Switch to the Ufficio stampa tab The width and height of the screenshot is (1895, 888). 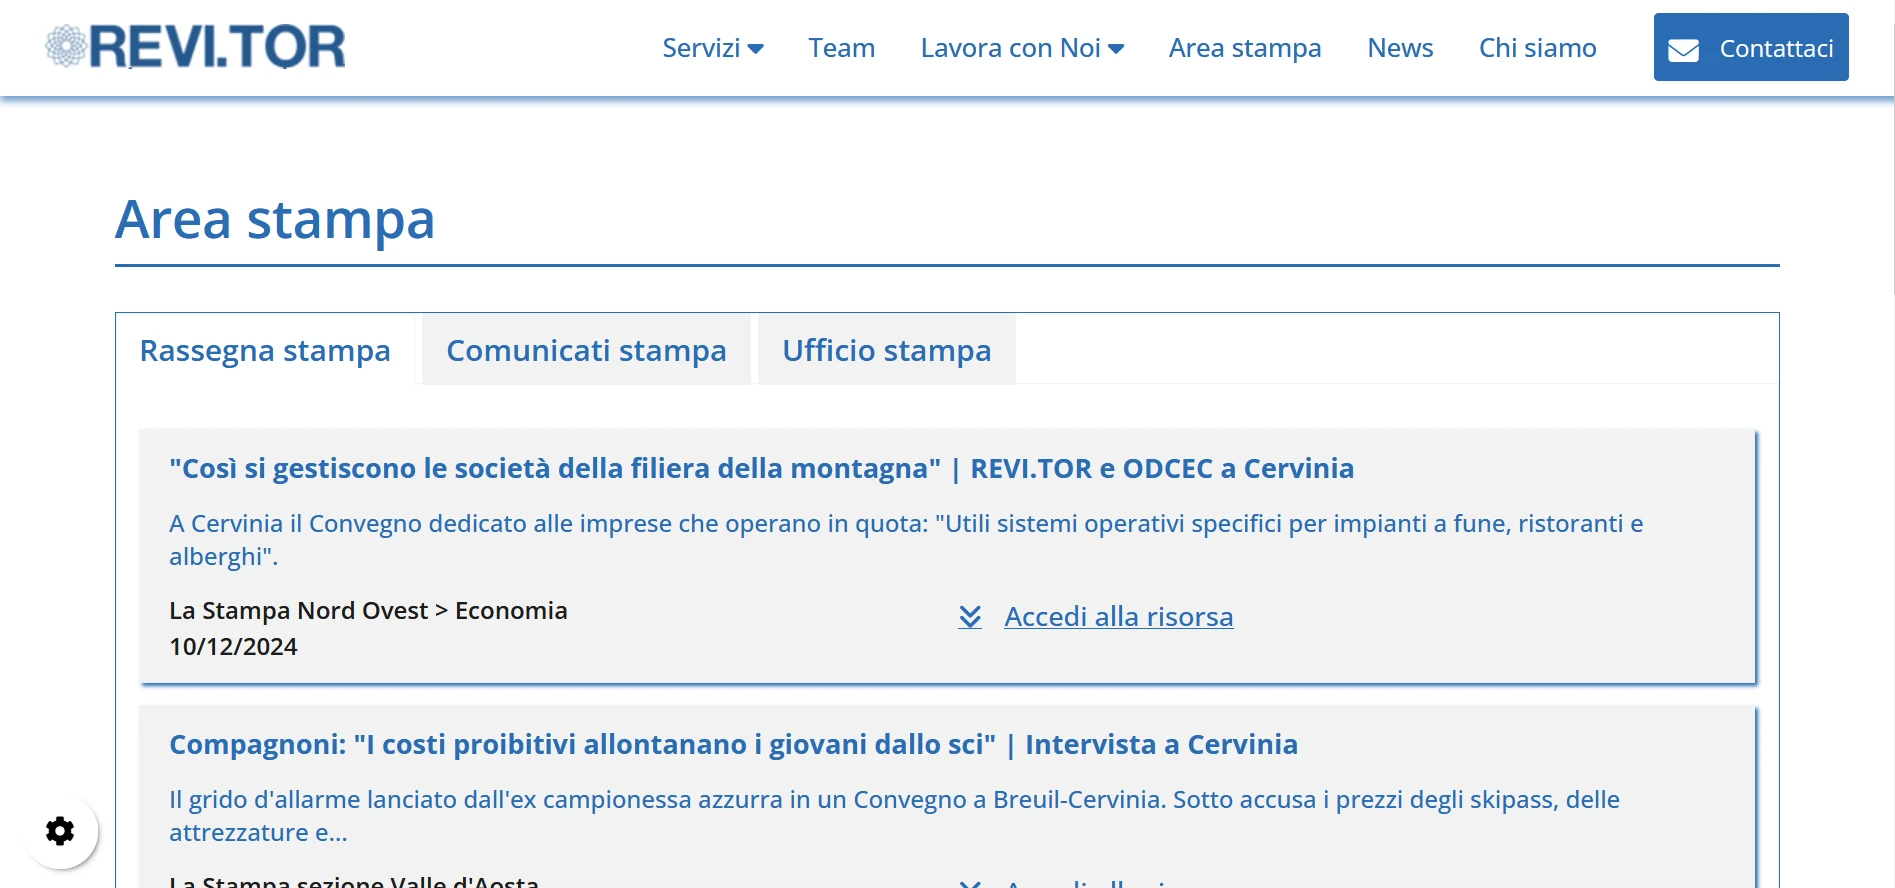[886, 351]
